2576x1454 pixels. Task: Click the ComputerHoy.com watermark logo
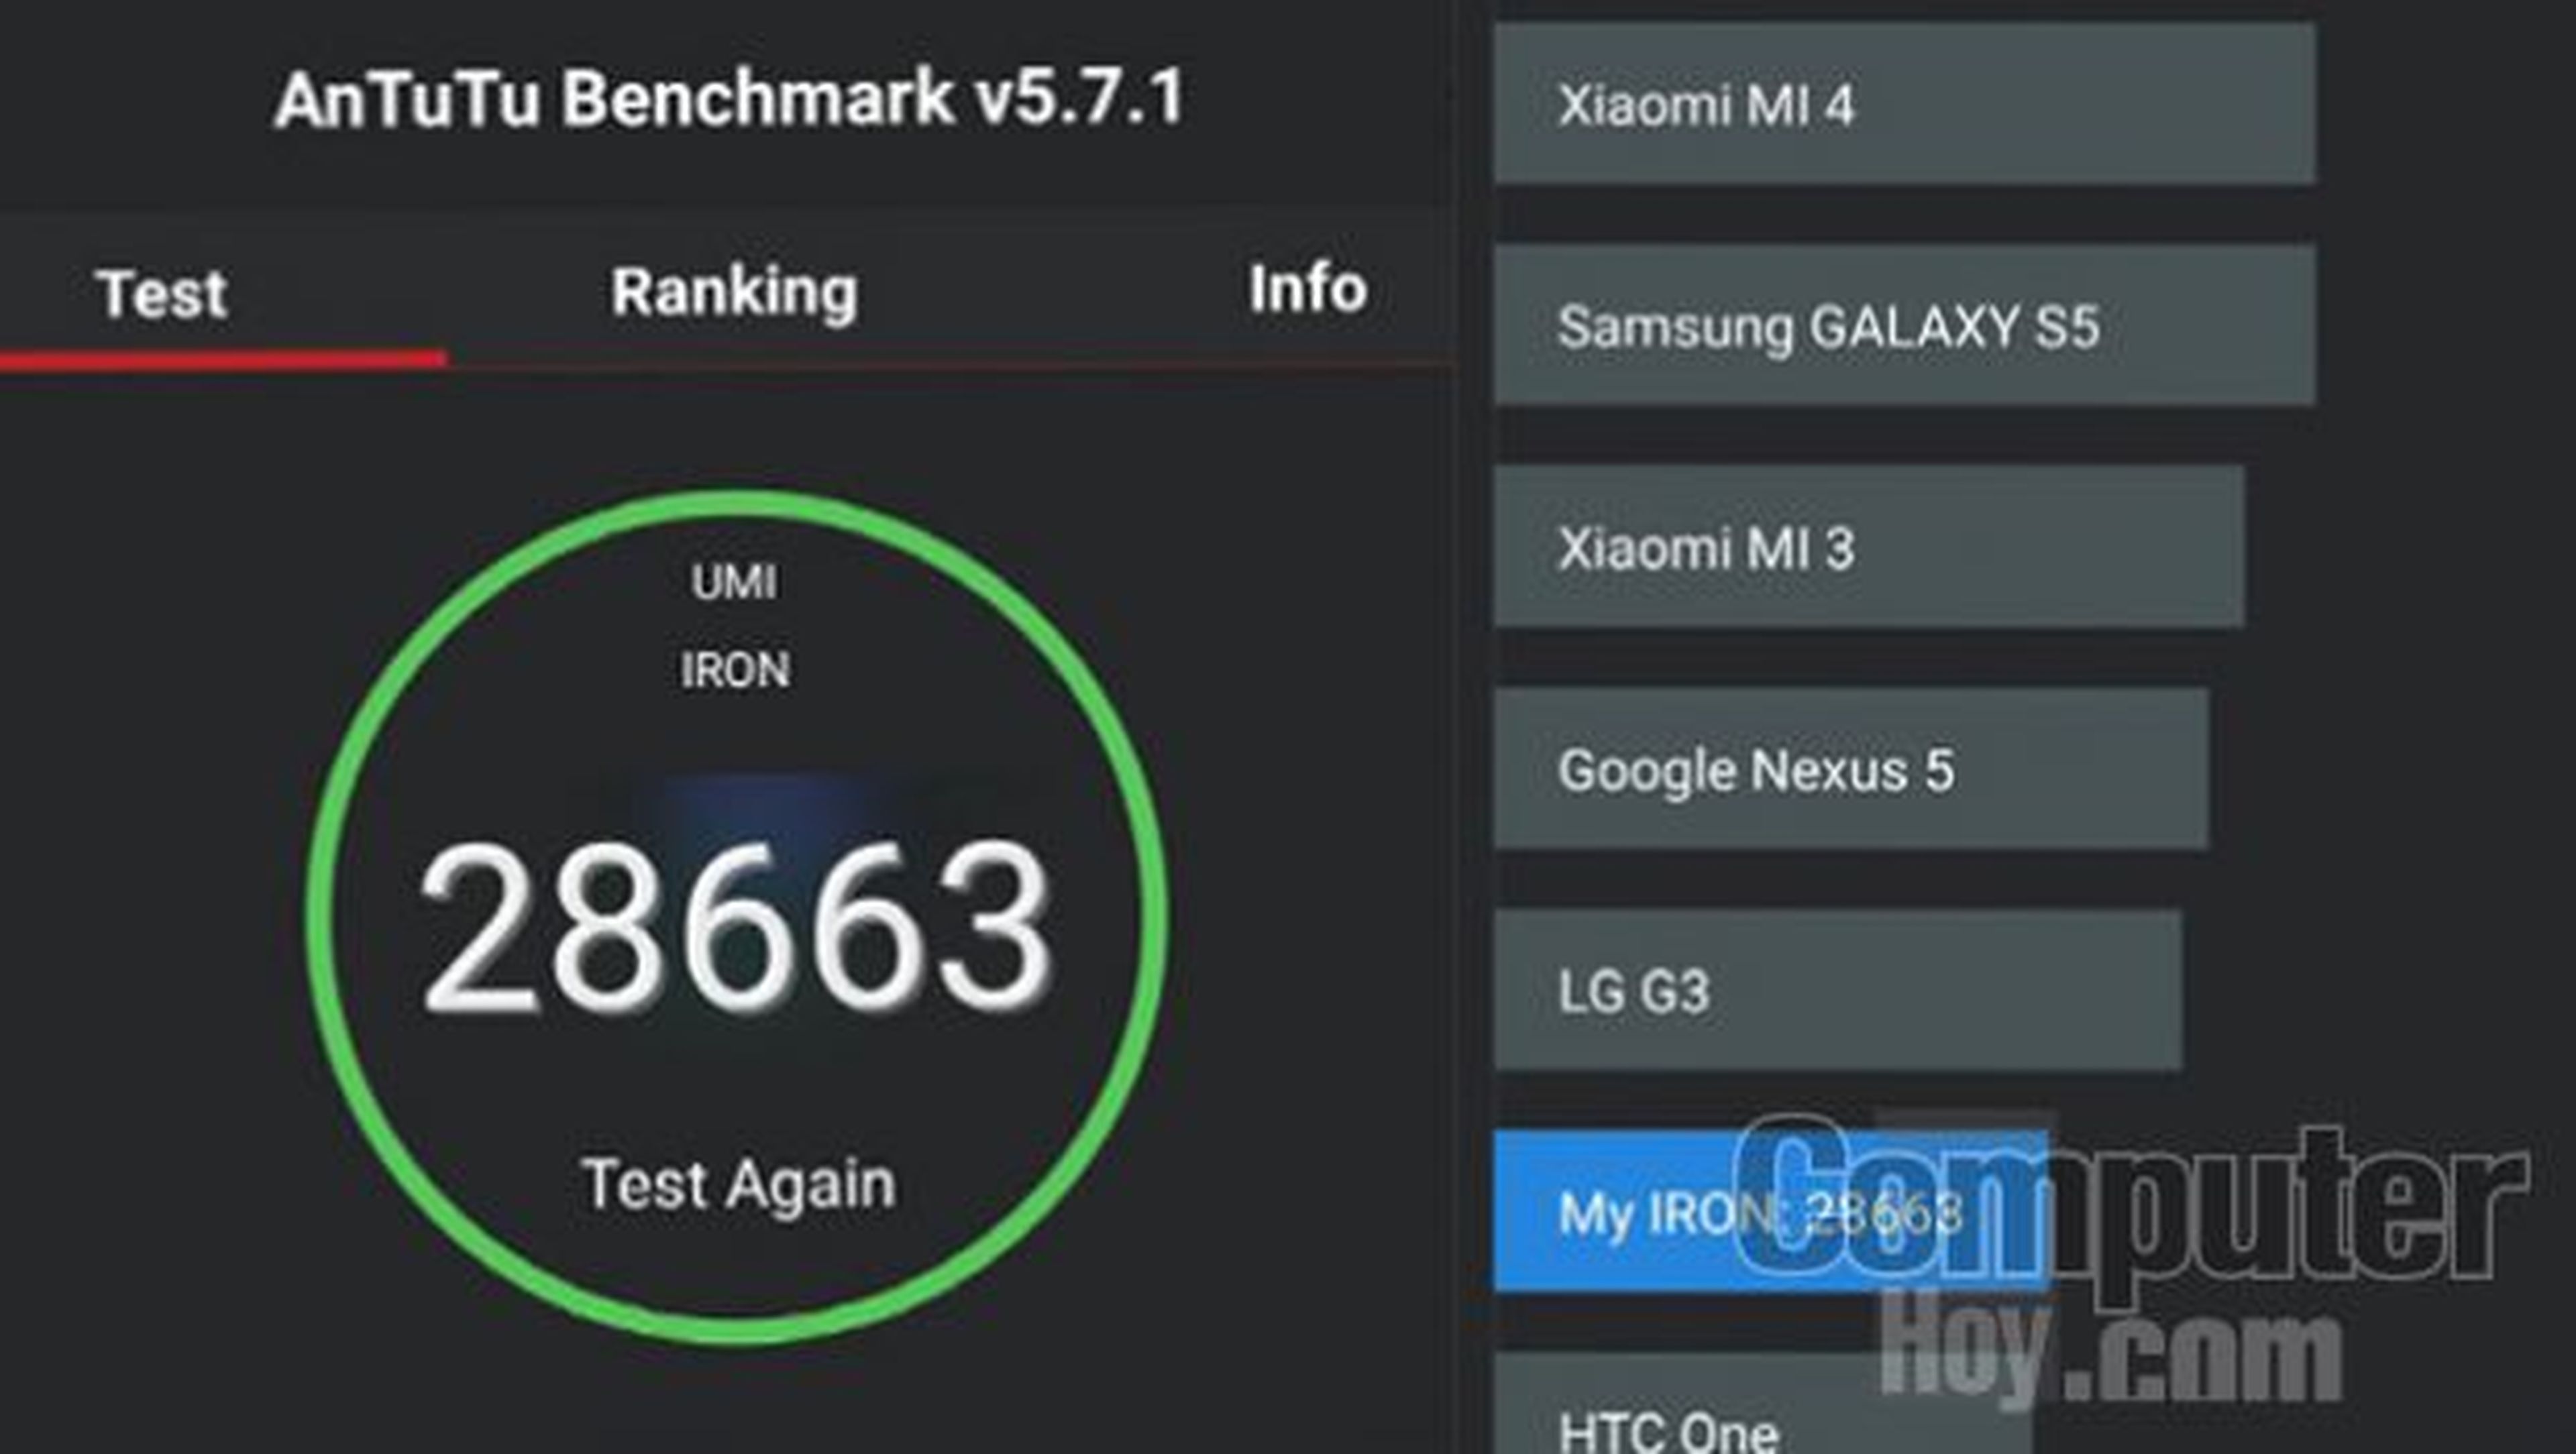pyautogui.click(x=2130, y=1265)
